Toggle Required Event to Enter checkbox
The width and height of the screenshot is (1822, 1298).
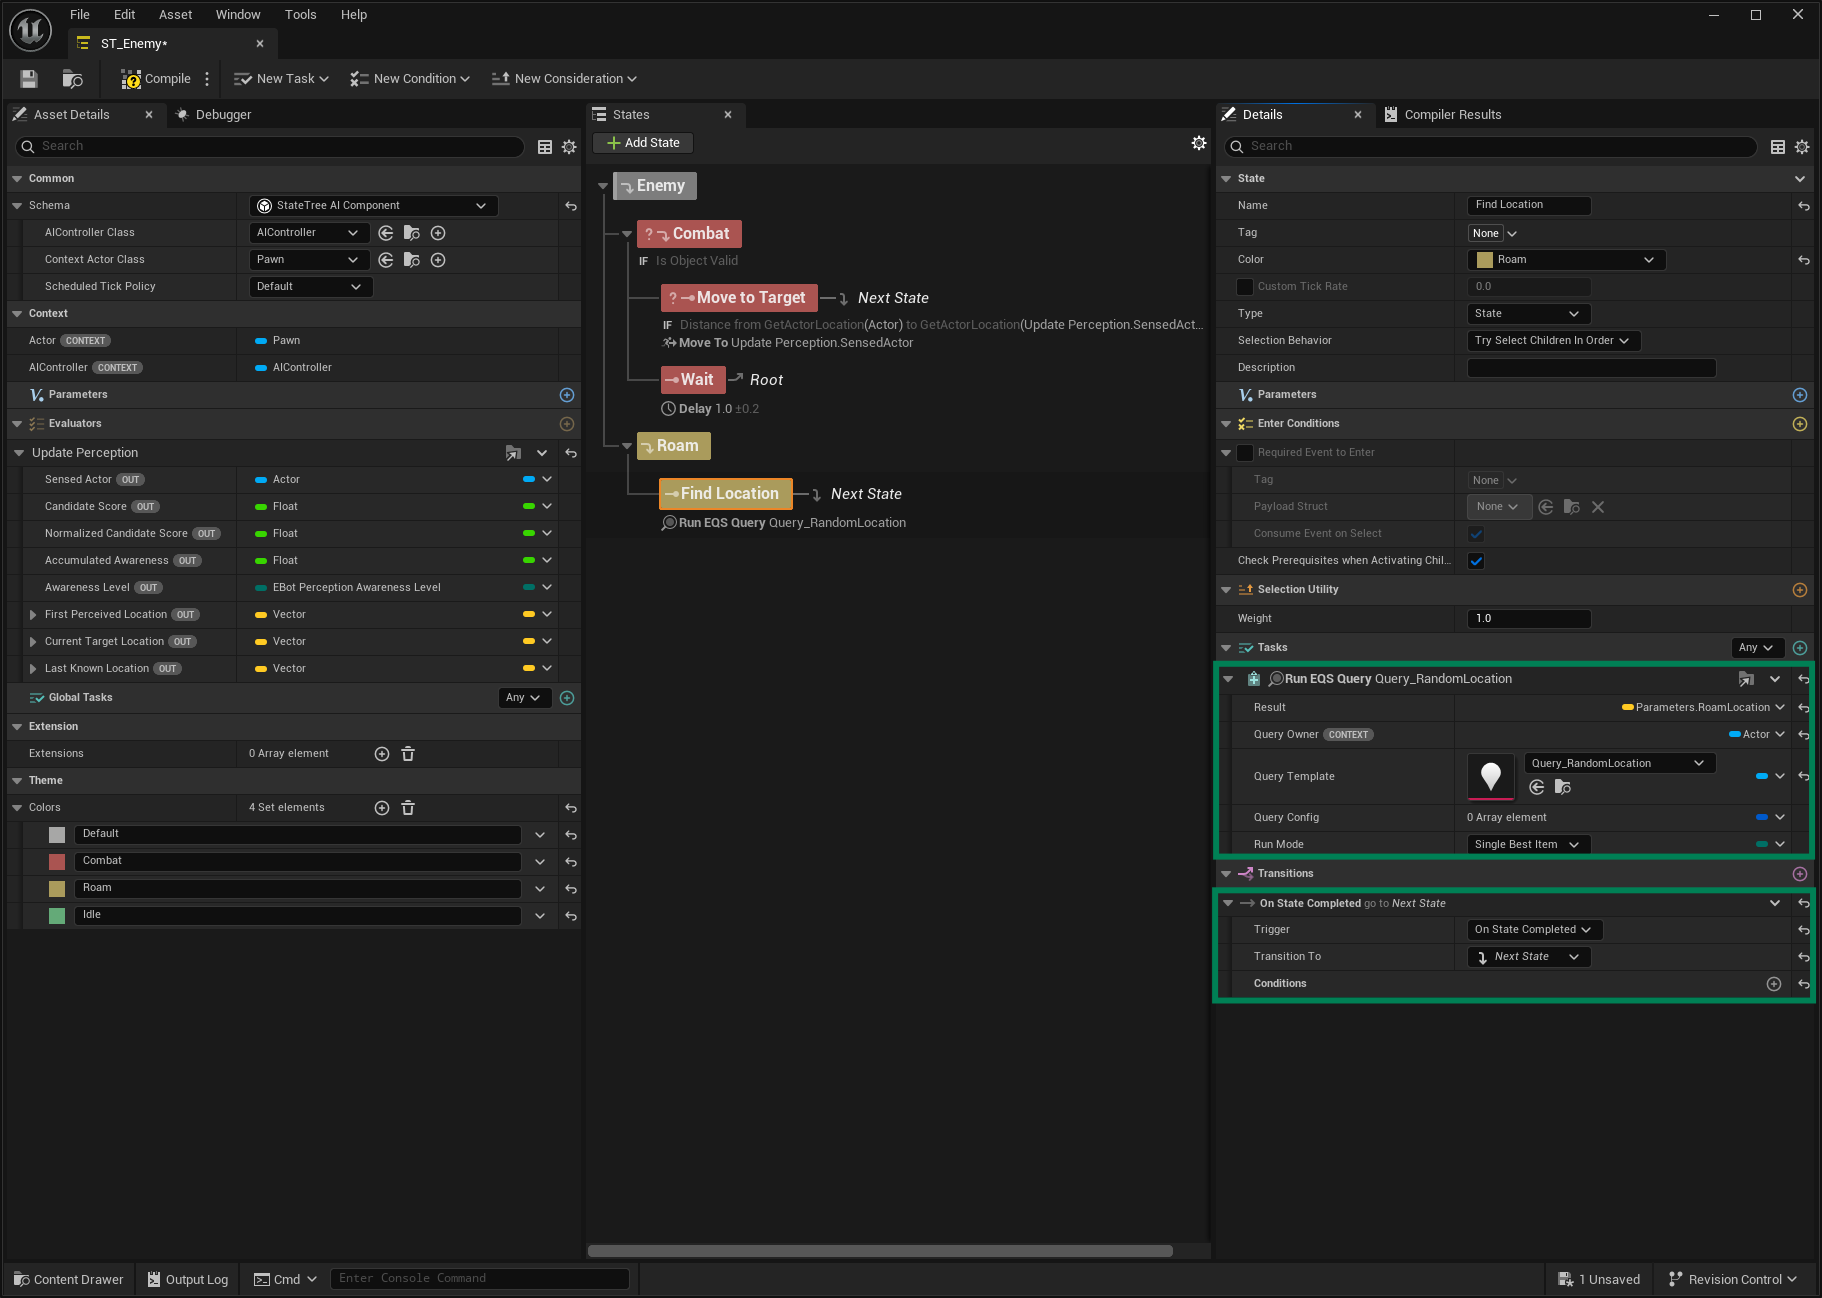tap(1245, 453)
